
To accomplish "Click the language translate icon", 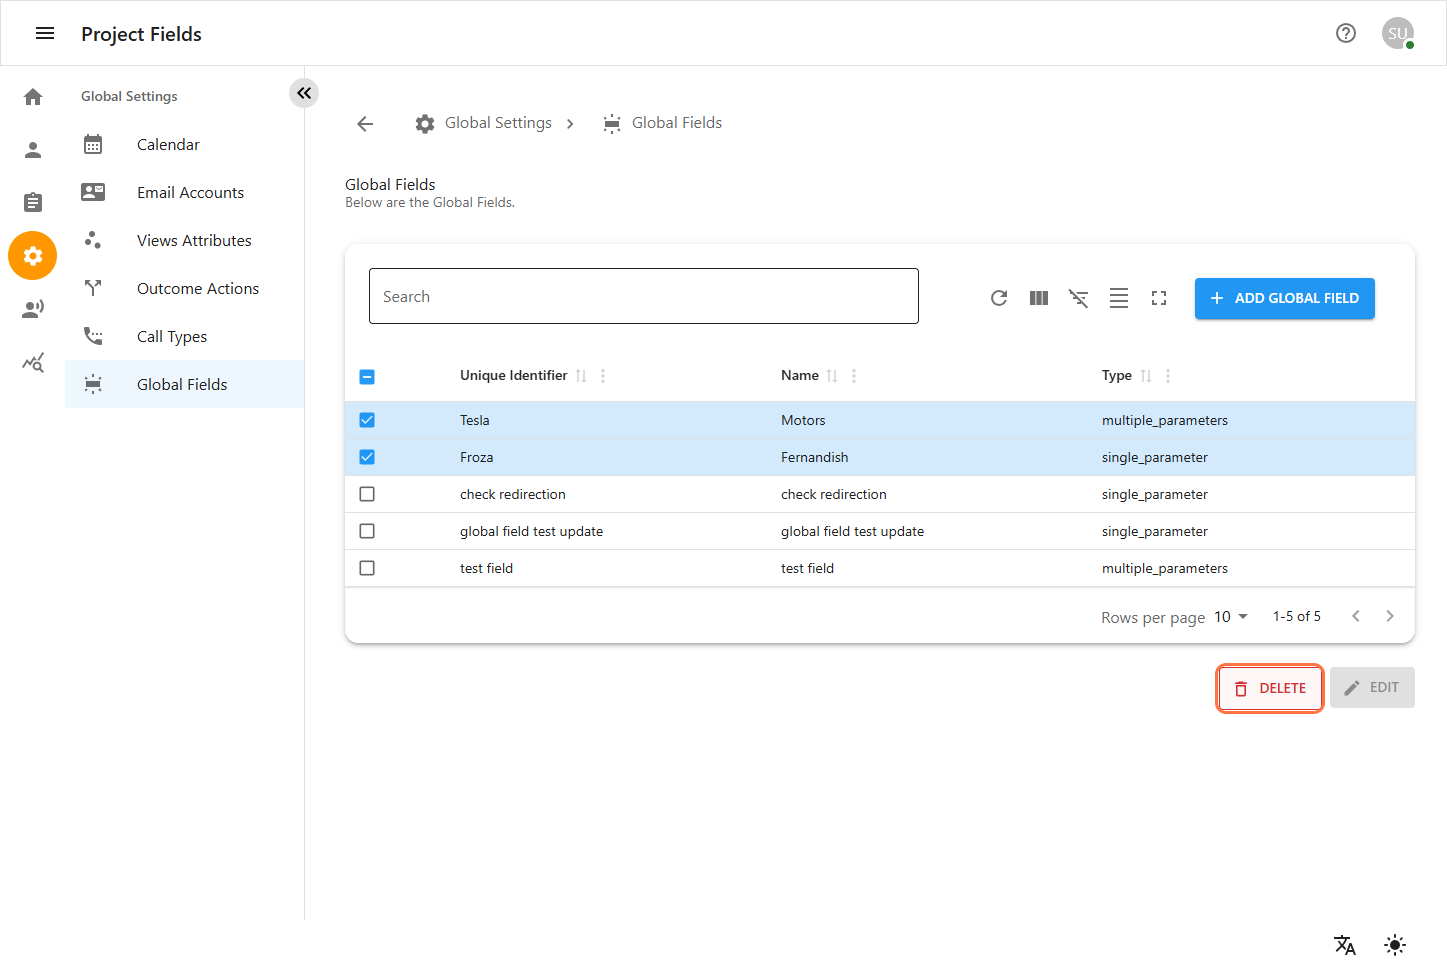I will point(1344,944).
